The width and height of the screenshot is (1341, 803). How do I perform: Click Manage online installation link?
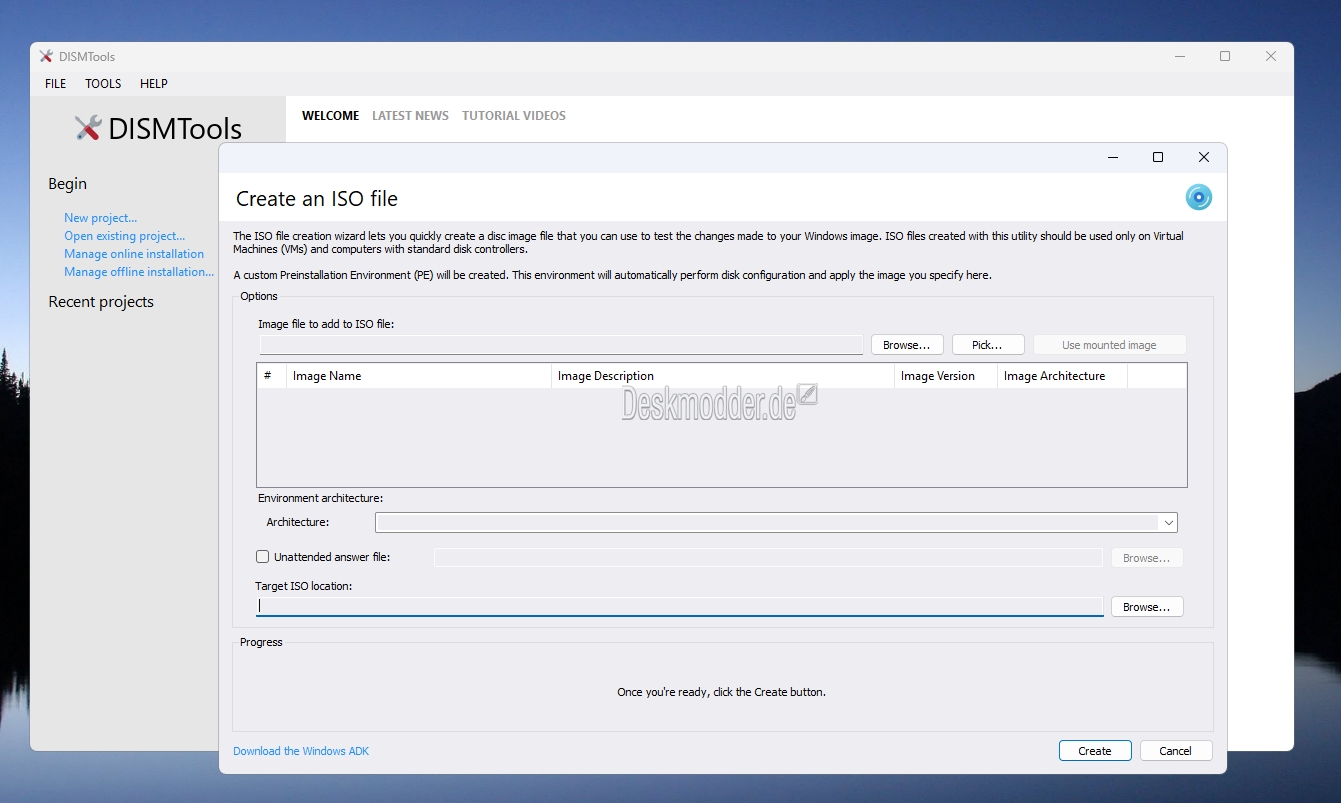point(134,254)
